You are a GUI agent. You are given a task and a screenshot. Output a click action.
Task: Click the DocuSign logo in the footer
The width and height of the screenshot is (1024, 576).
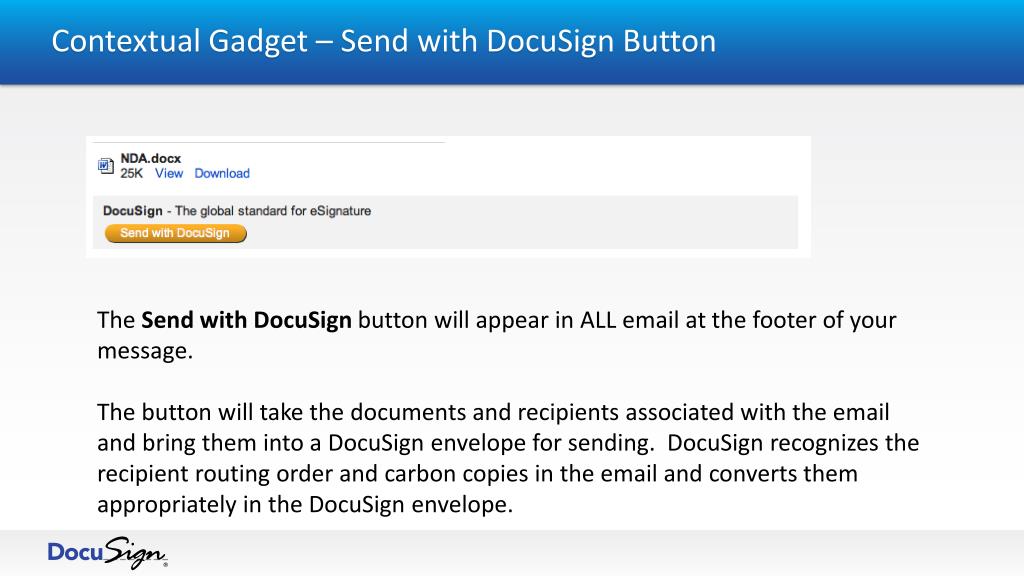107,553
